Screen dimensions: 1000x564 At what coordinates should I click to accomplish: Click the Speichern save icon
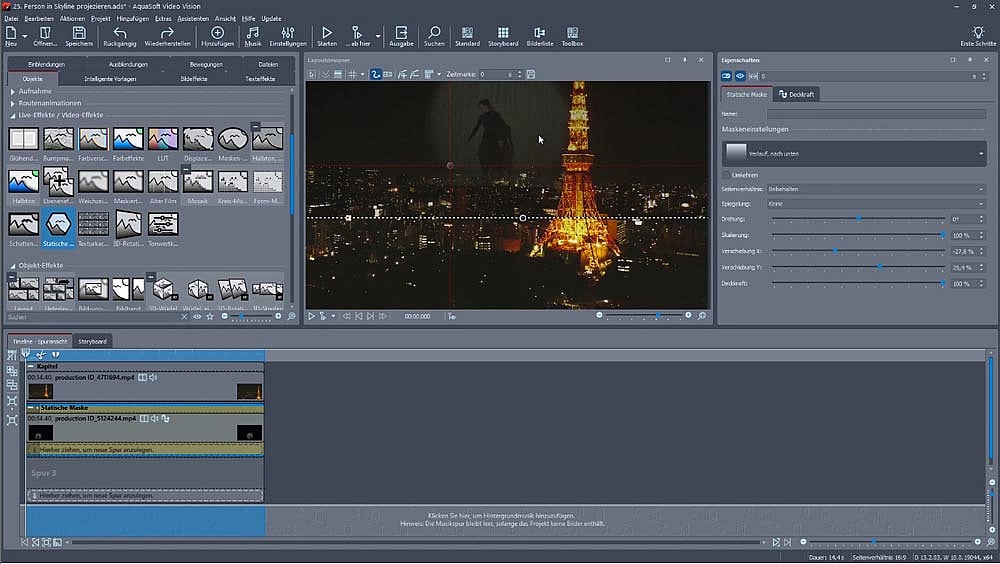pos(78,34)
